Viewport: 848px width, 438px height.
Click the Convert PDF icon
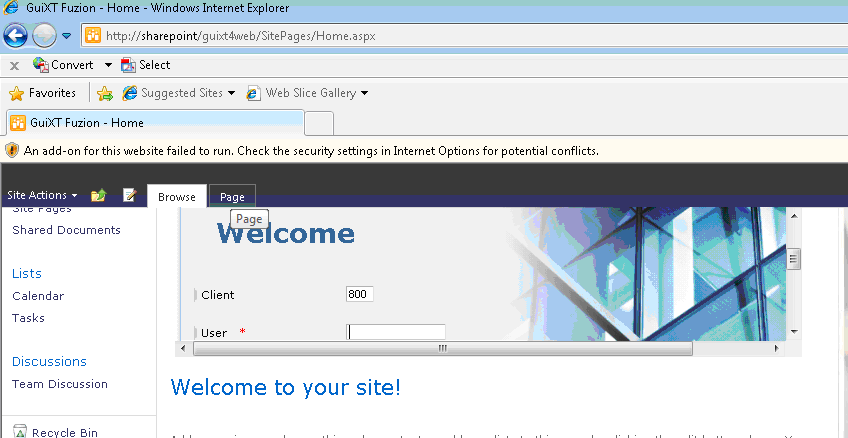[x=41, y=65]
